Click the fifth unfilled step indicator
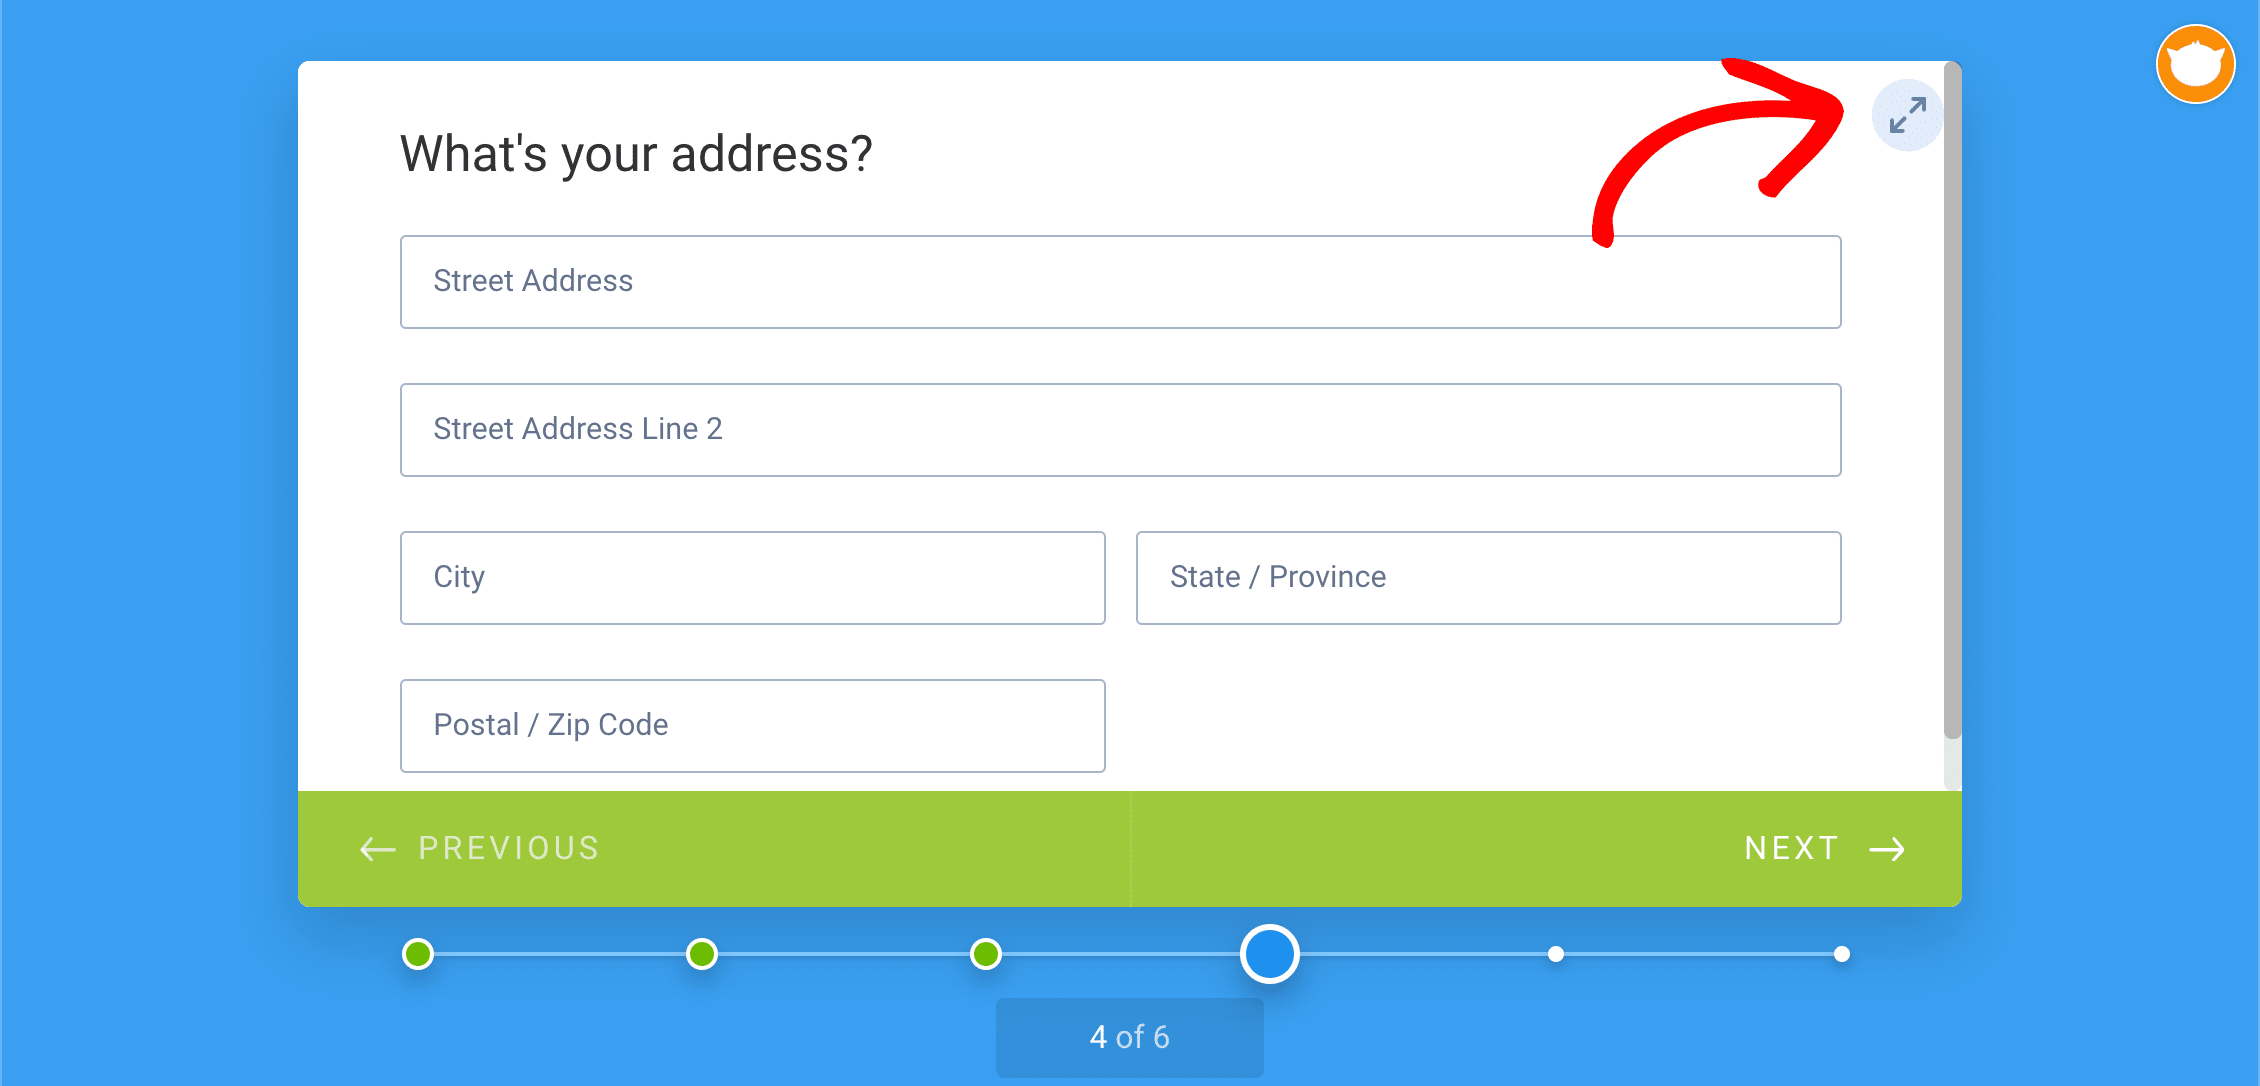The width and height of the screenshot is (2260, 1086). pos(1557,952)
